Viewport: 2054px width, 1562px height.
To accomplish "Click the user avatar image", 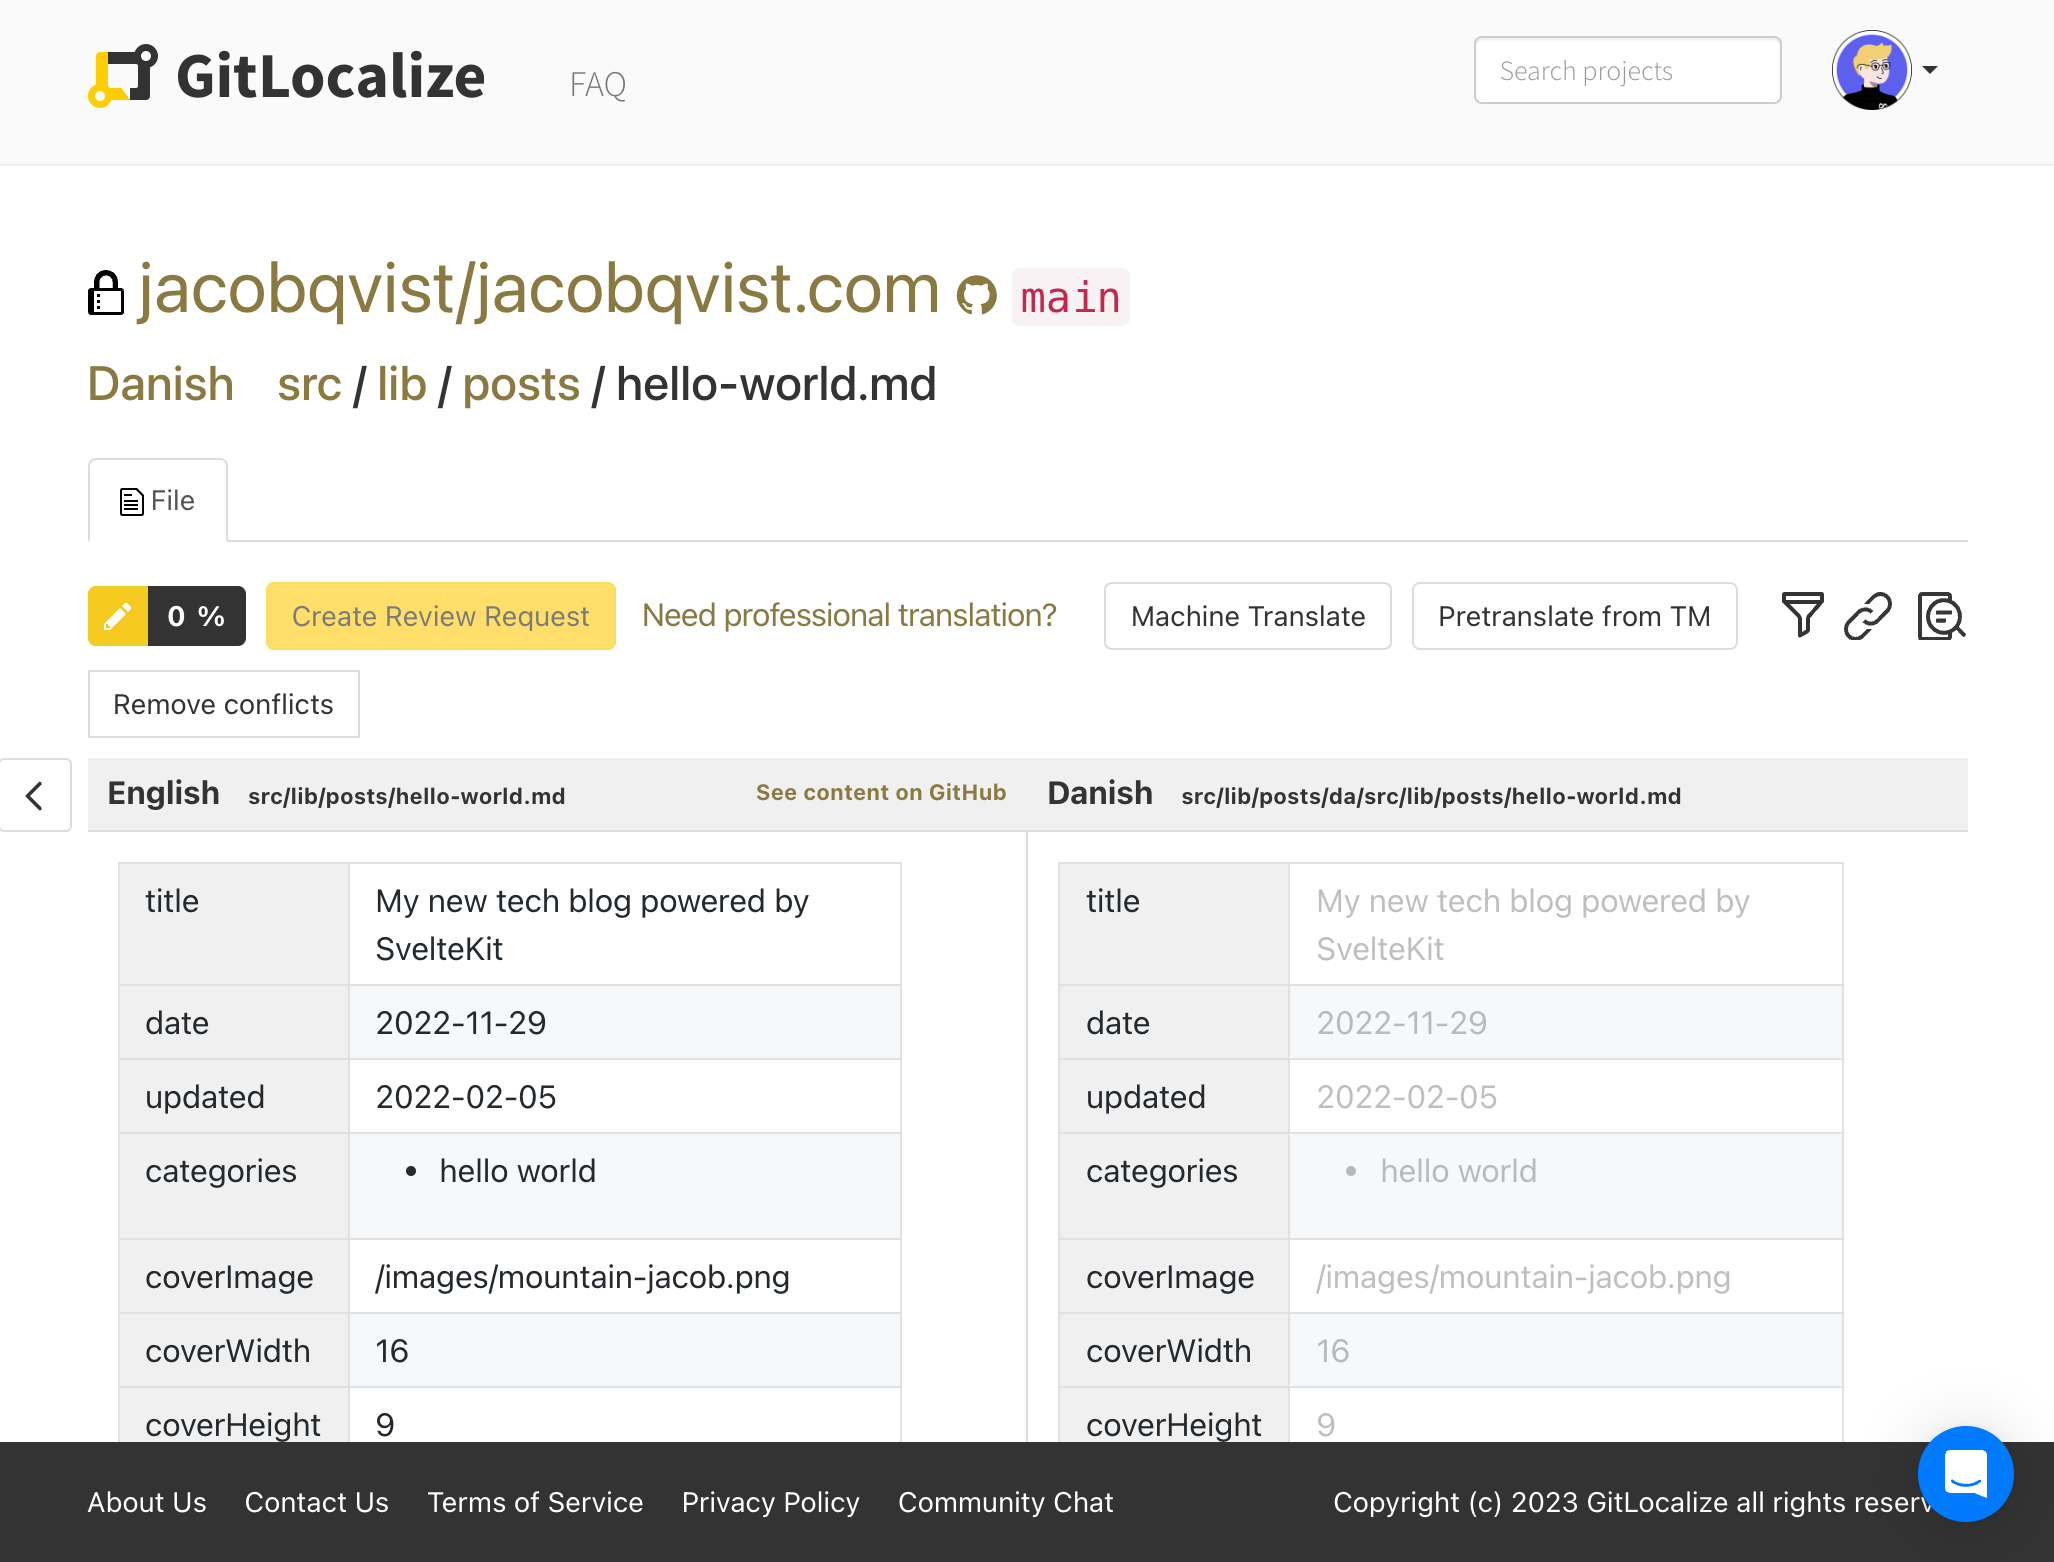I will (1871, 70).
